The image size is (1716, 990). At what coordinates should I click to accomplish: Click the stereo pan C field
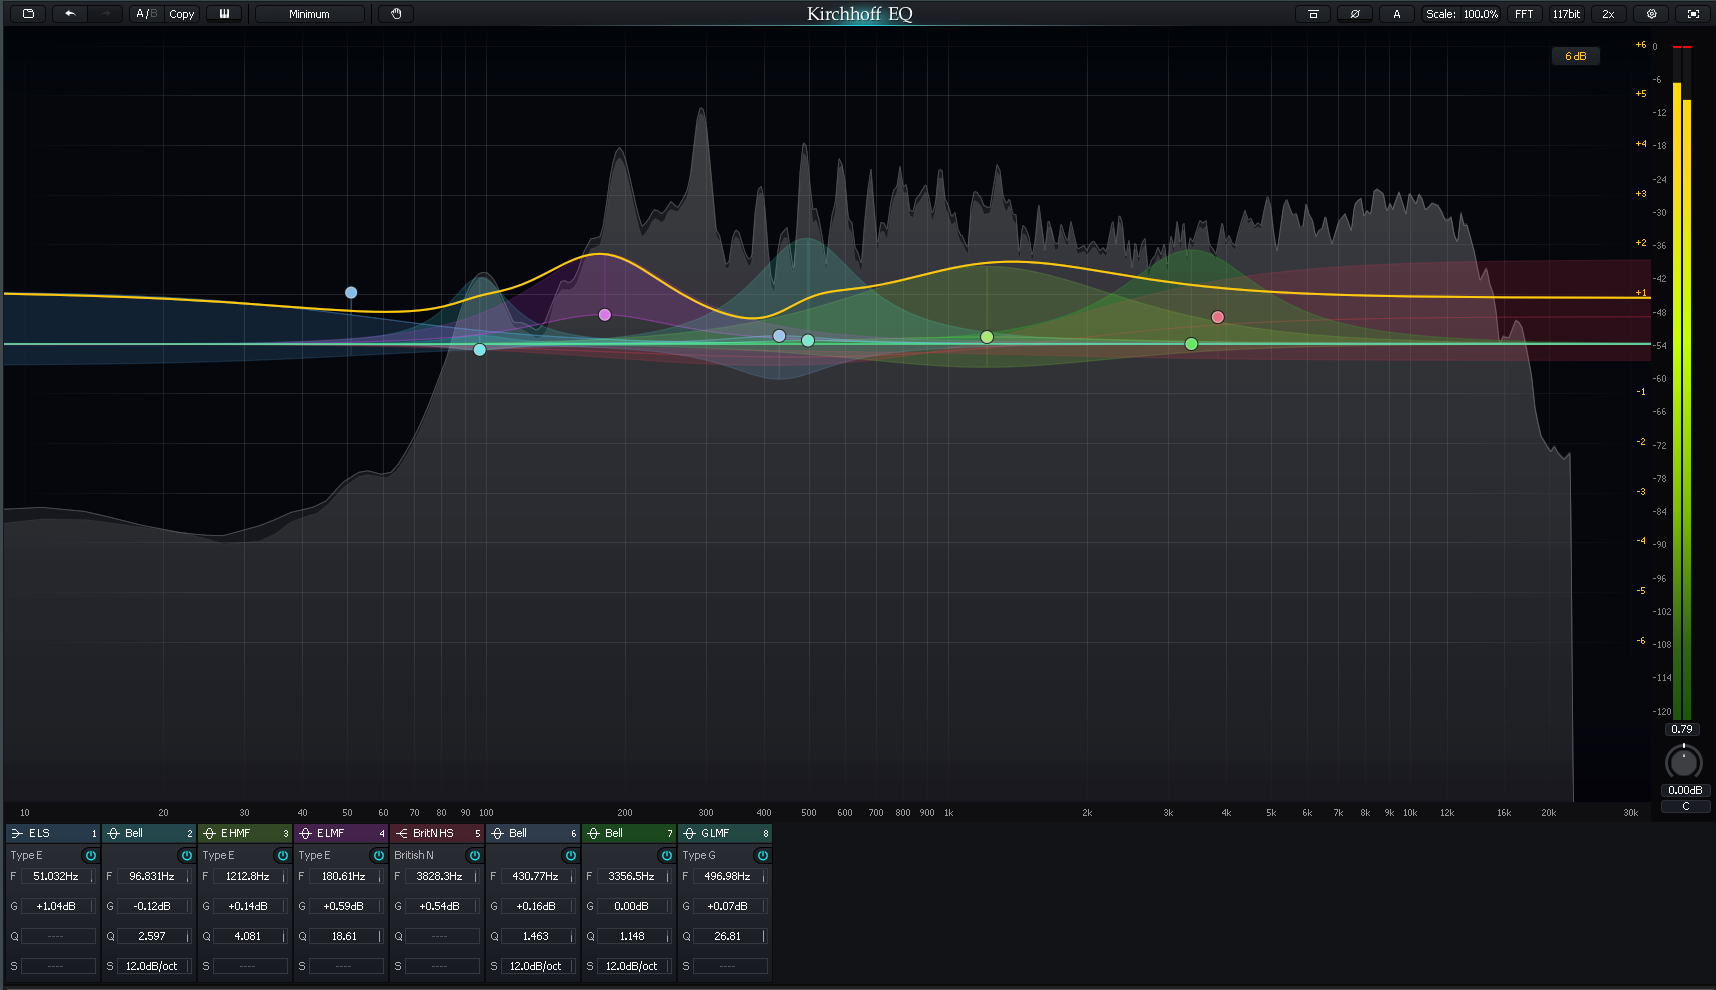[1685, 806]
